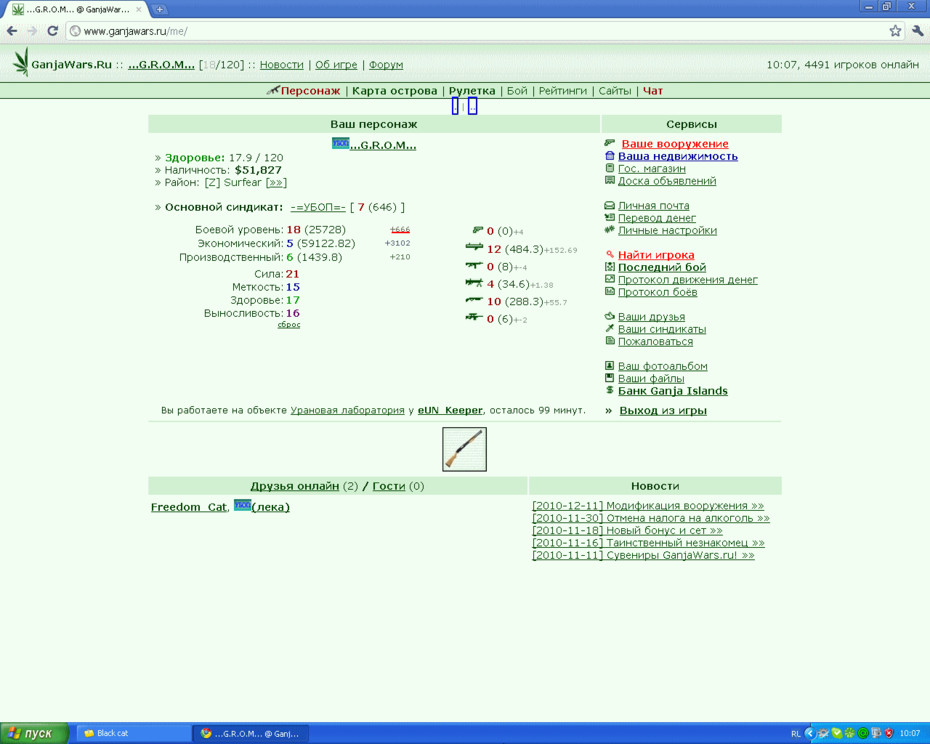Open Протокол движения денег link

687,279
